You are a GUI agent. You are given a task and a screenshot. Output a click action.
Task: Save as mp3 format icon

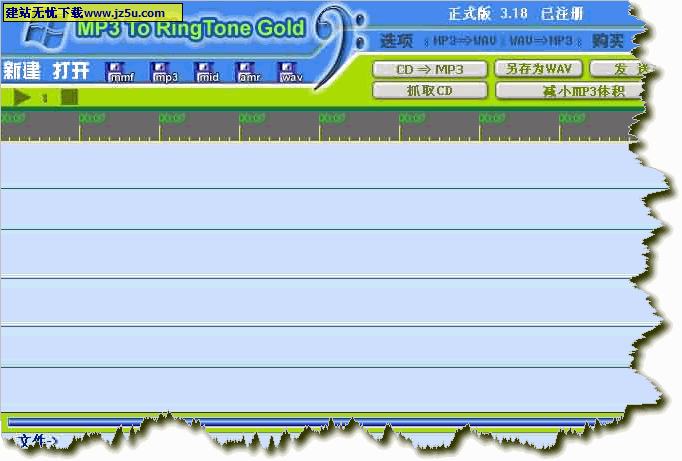[x=164, y=72]
